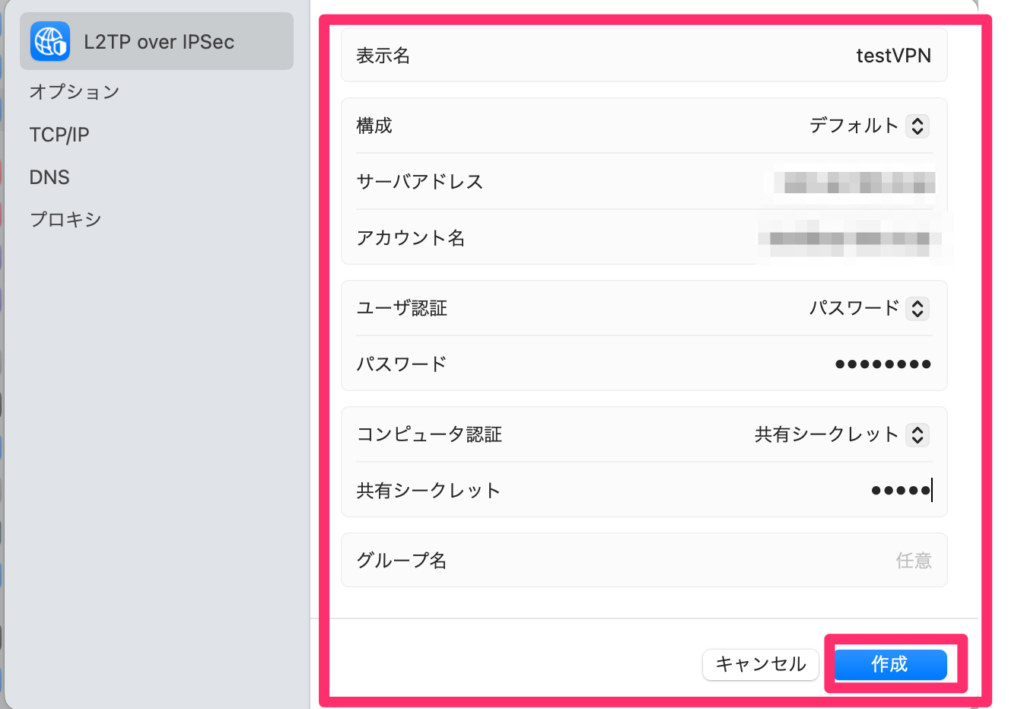Click the stepper arrows beside 共有シークレット selector

coord(917,434)
